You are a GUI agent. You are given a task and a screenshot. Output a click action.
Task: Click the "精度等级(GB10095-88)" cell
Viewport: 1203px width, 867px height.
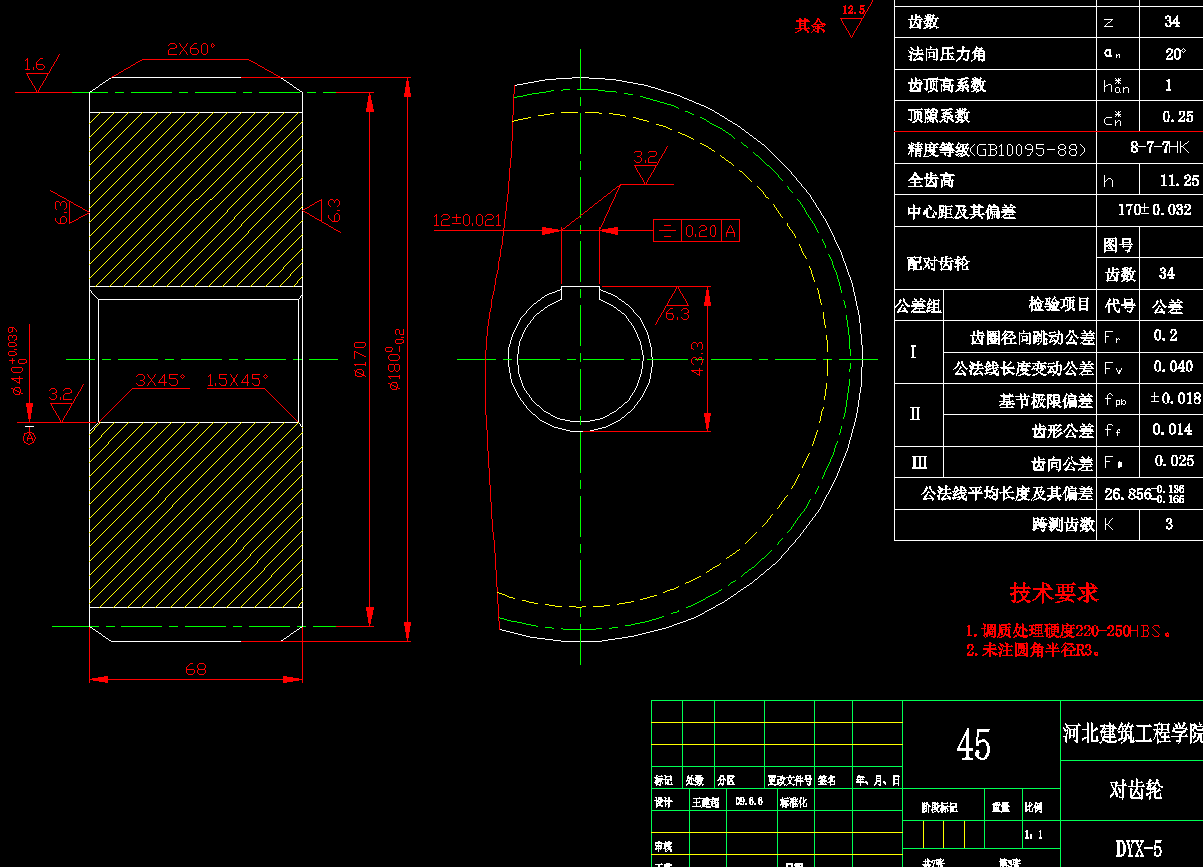(996, 150)
